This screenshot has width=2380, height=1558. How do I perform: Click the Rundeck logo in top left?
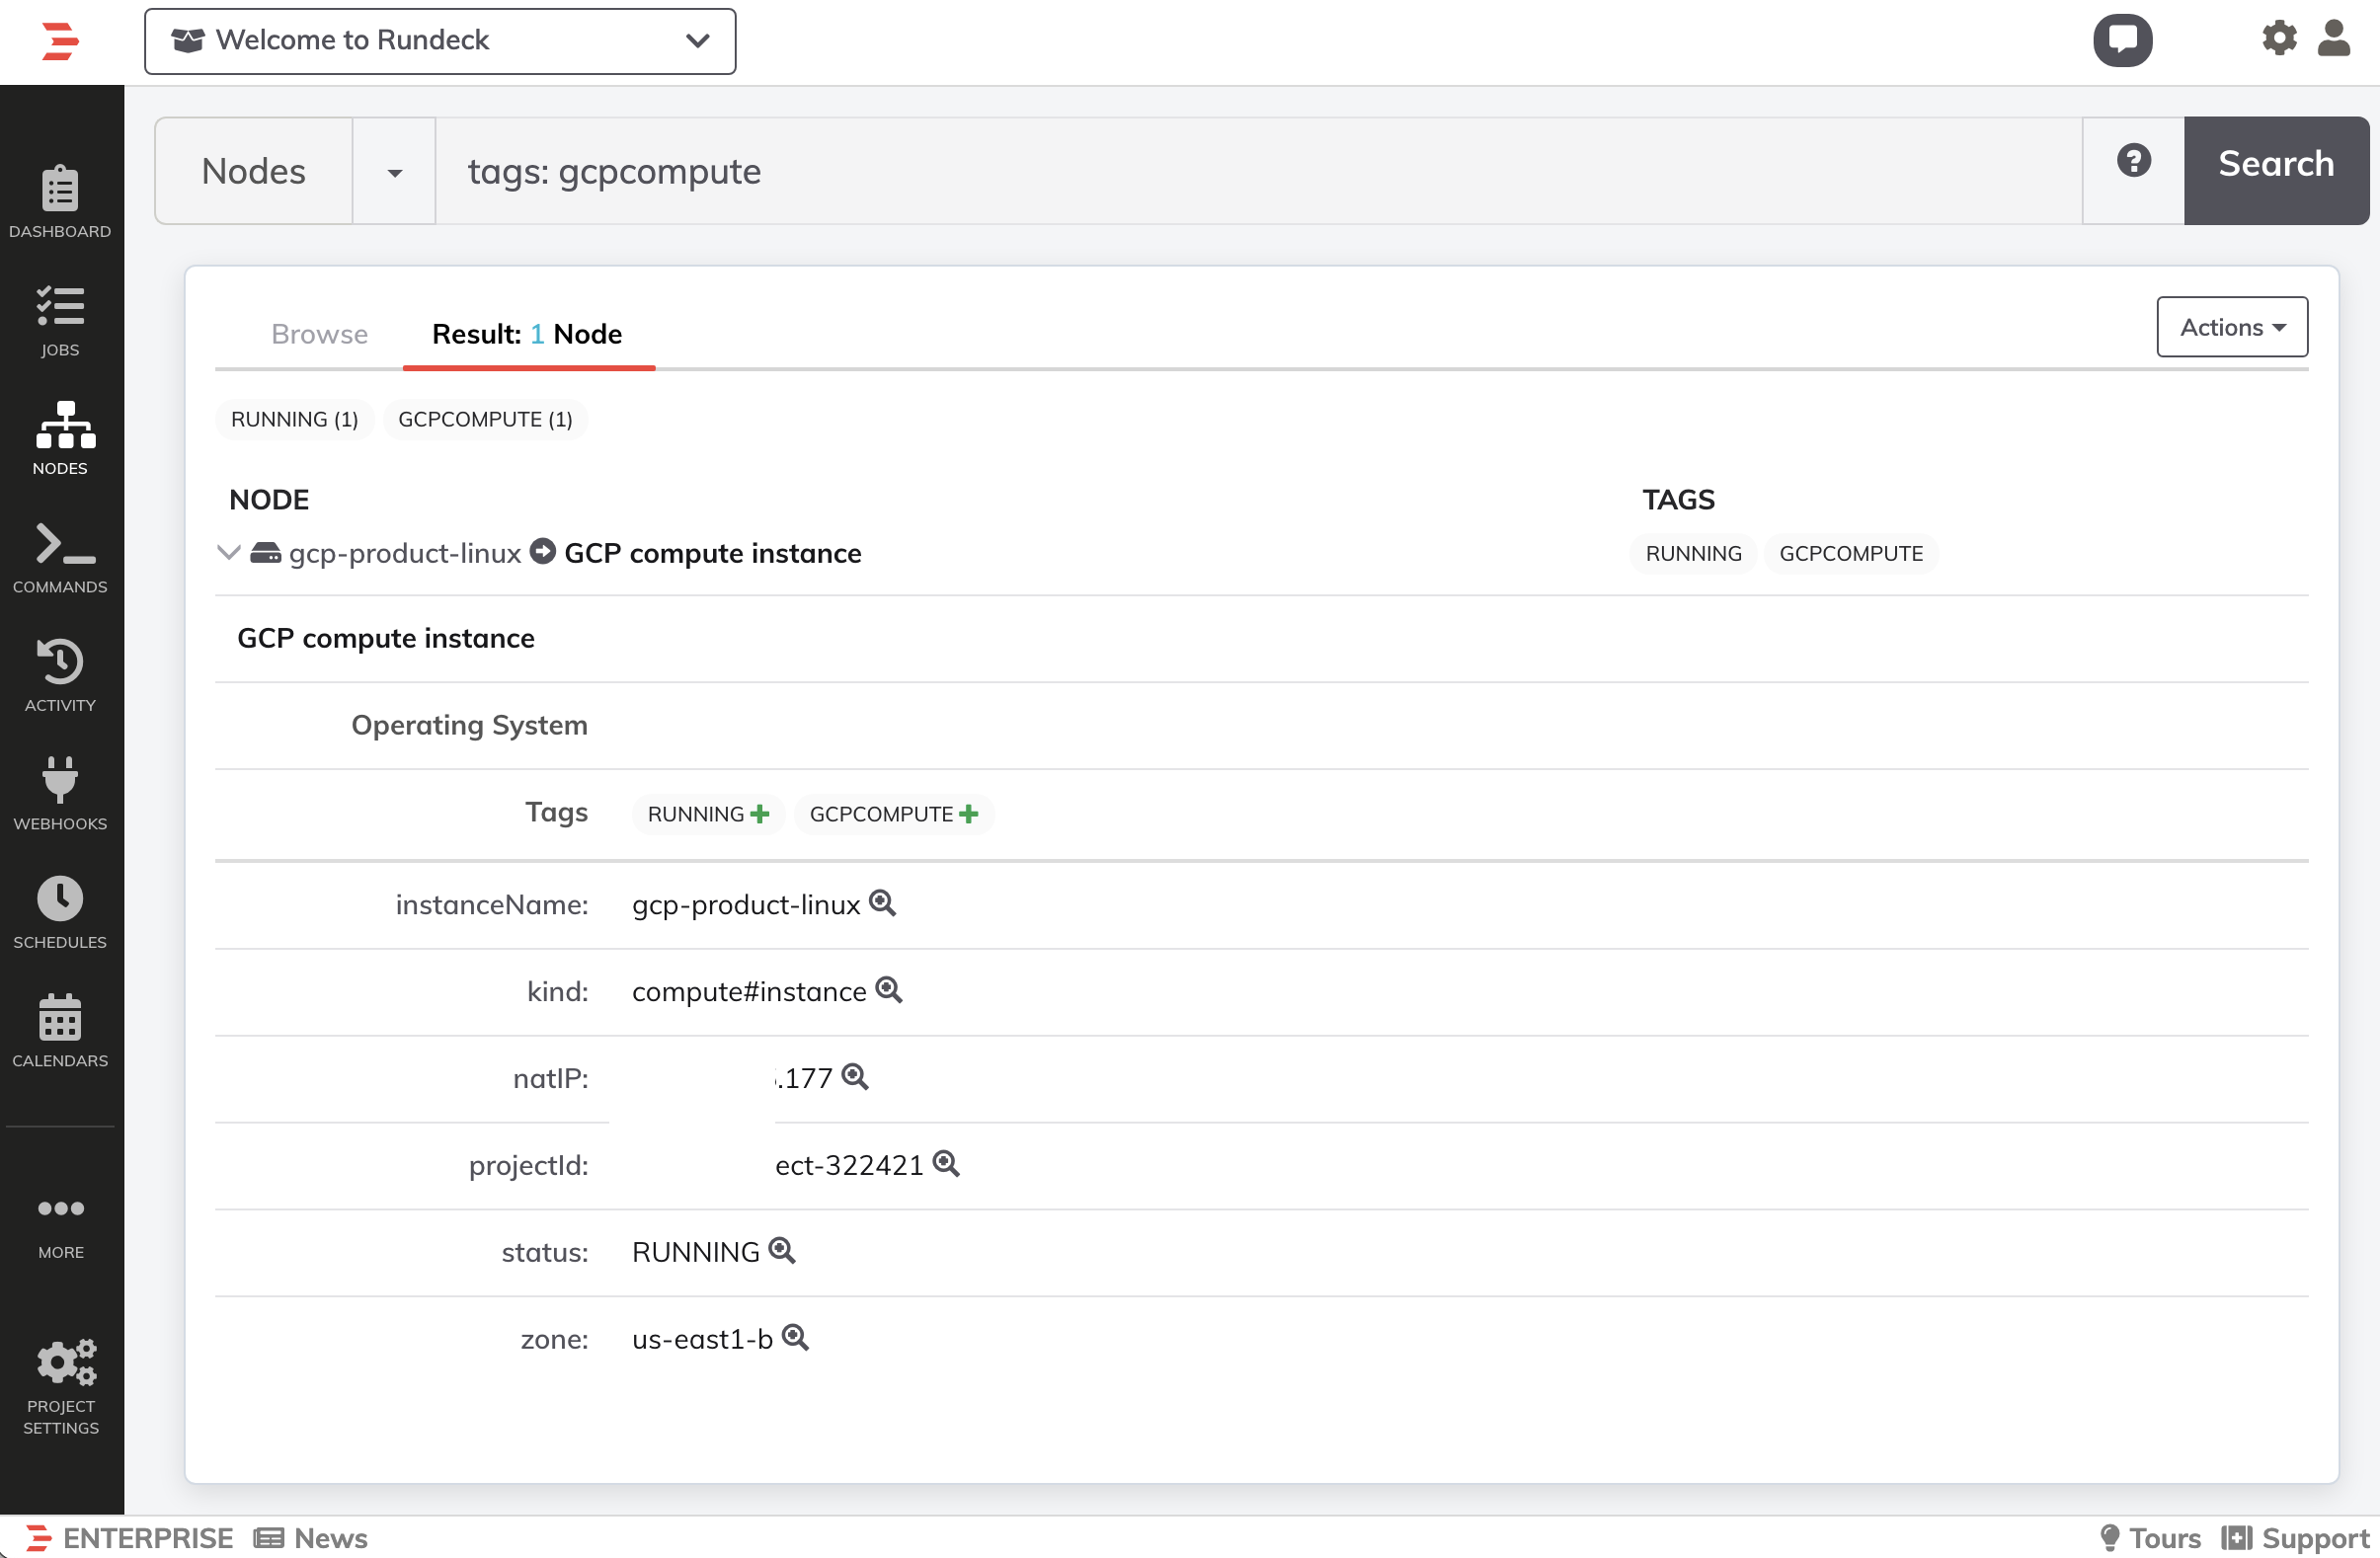(x=58, y=41)
